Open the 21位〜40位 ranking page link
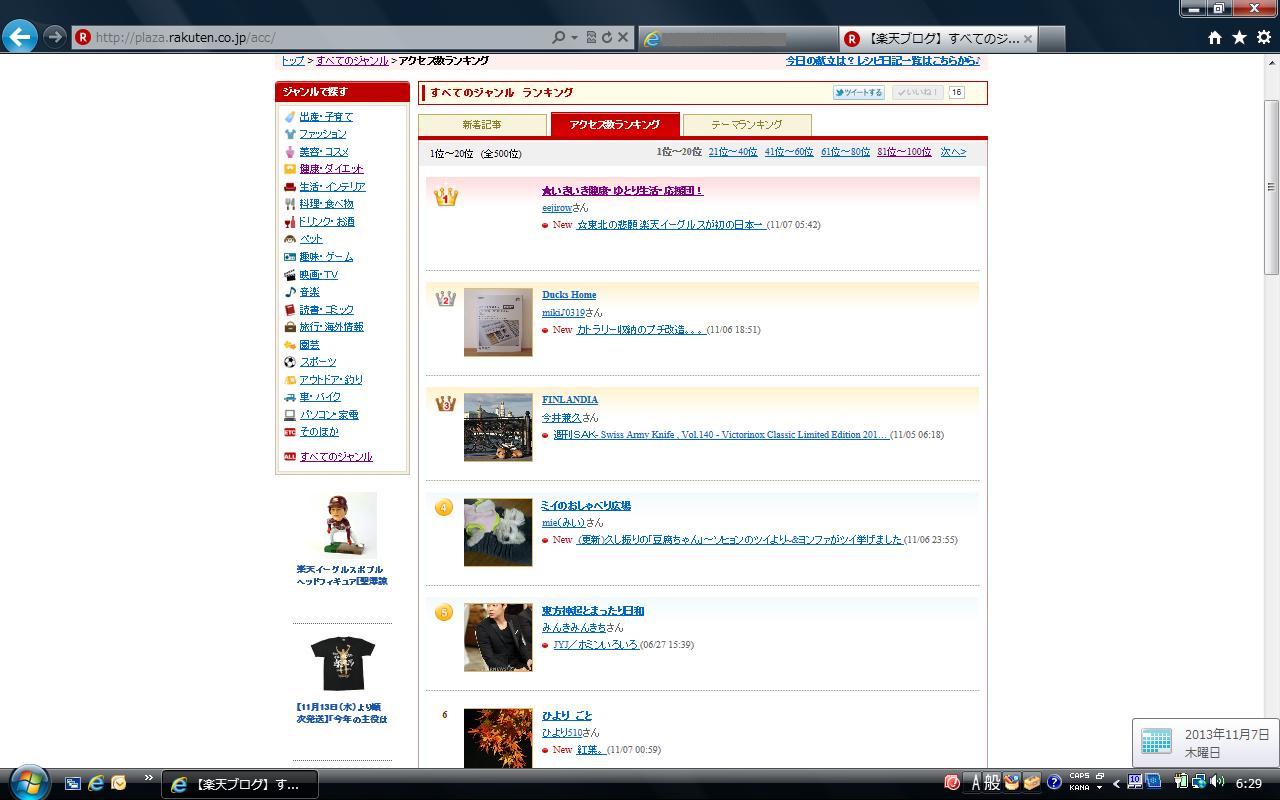Image resolution: width=1280 pixels, height=800 pixels. point(732,152)
